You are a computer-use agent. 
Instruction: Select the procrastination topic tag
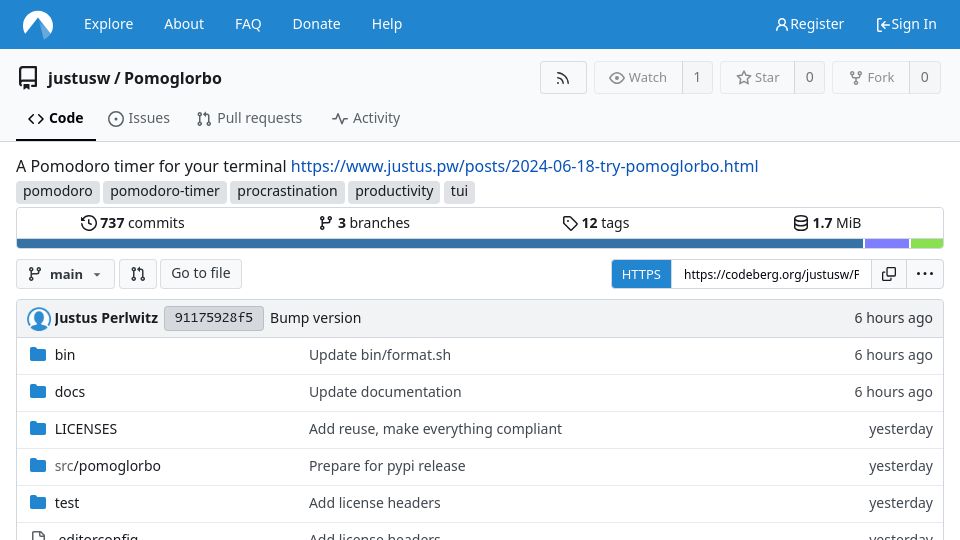pyautogui.click(x=287, y=192)
